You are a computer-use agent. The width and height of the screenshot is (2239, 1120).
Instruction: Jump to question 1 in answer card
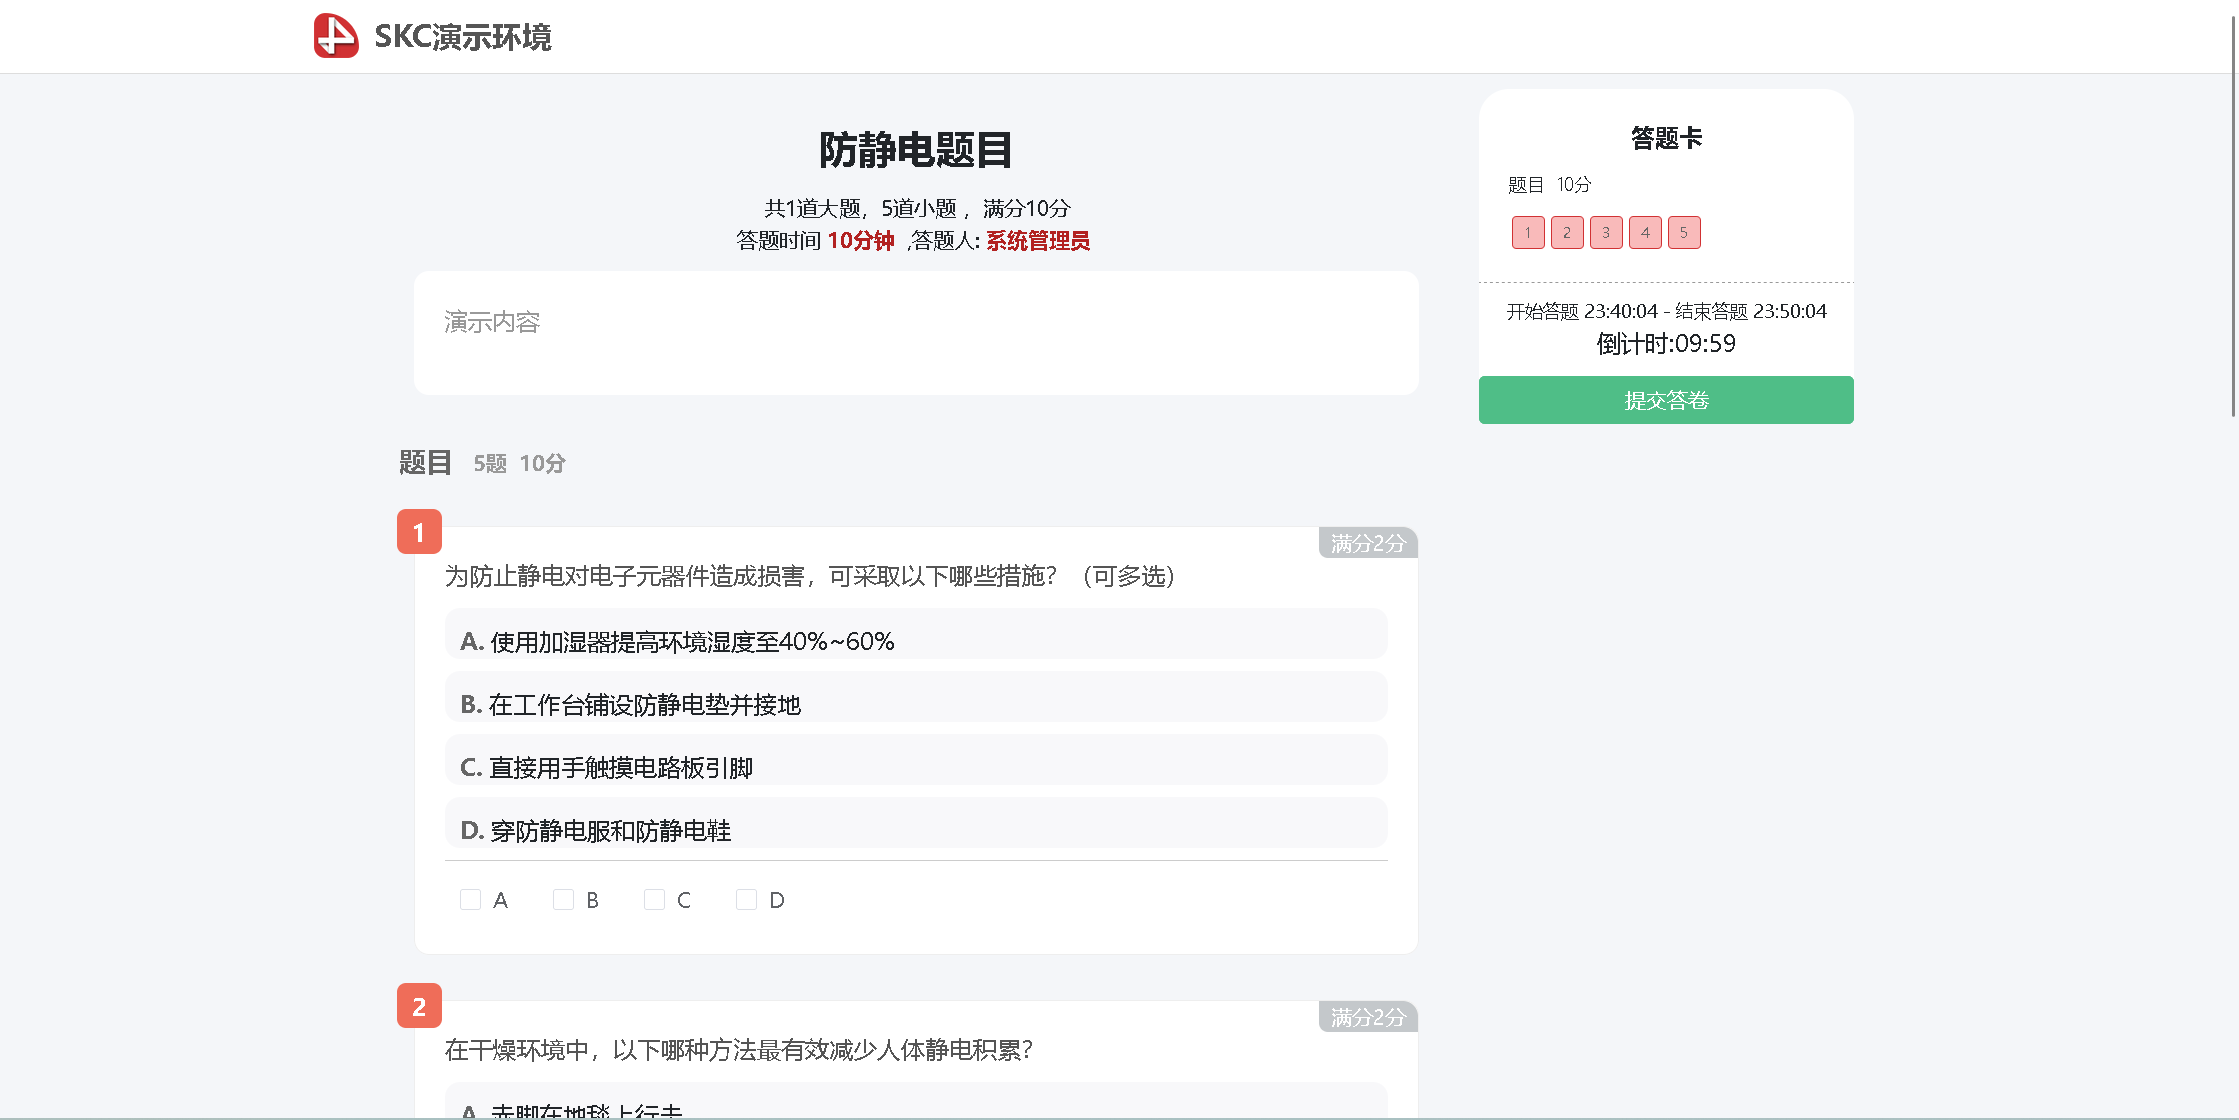click(x=1528, y=233)
